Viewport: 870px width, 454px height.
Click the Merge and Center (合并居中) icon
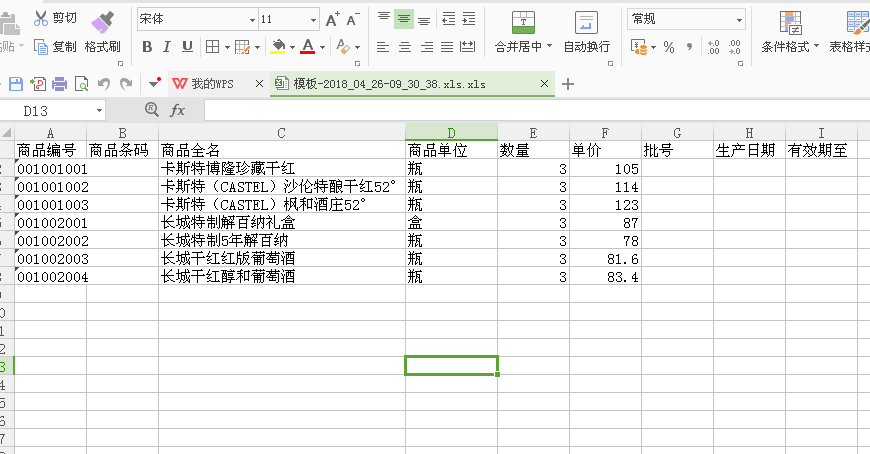(523, 23)
